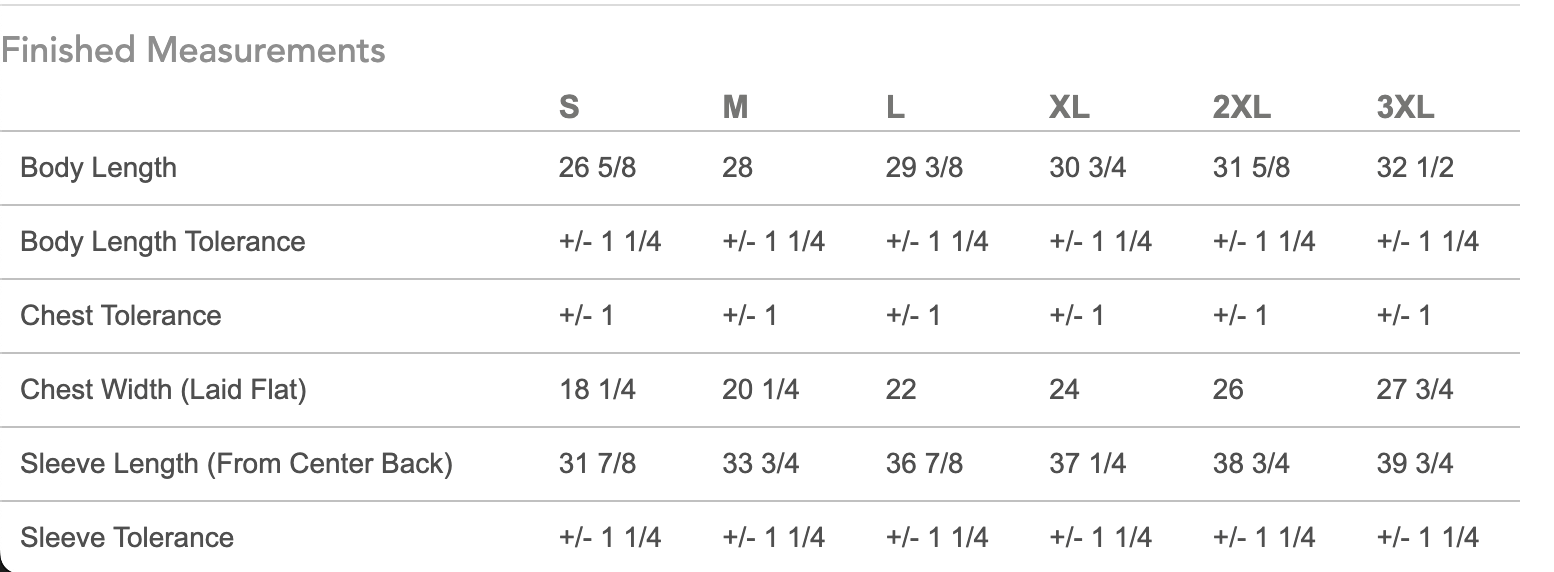Click the 3XL size column header
This screenshot has height=572, width=1554.
(x=1404, y=107)
